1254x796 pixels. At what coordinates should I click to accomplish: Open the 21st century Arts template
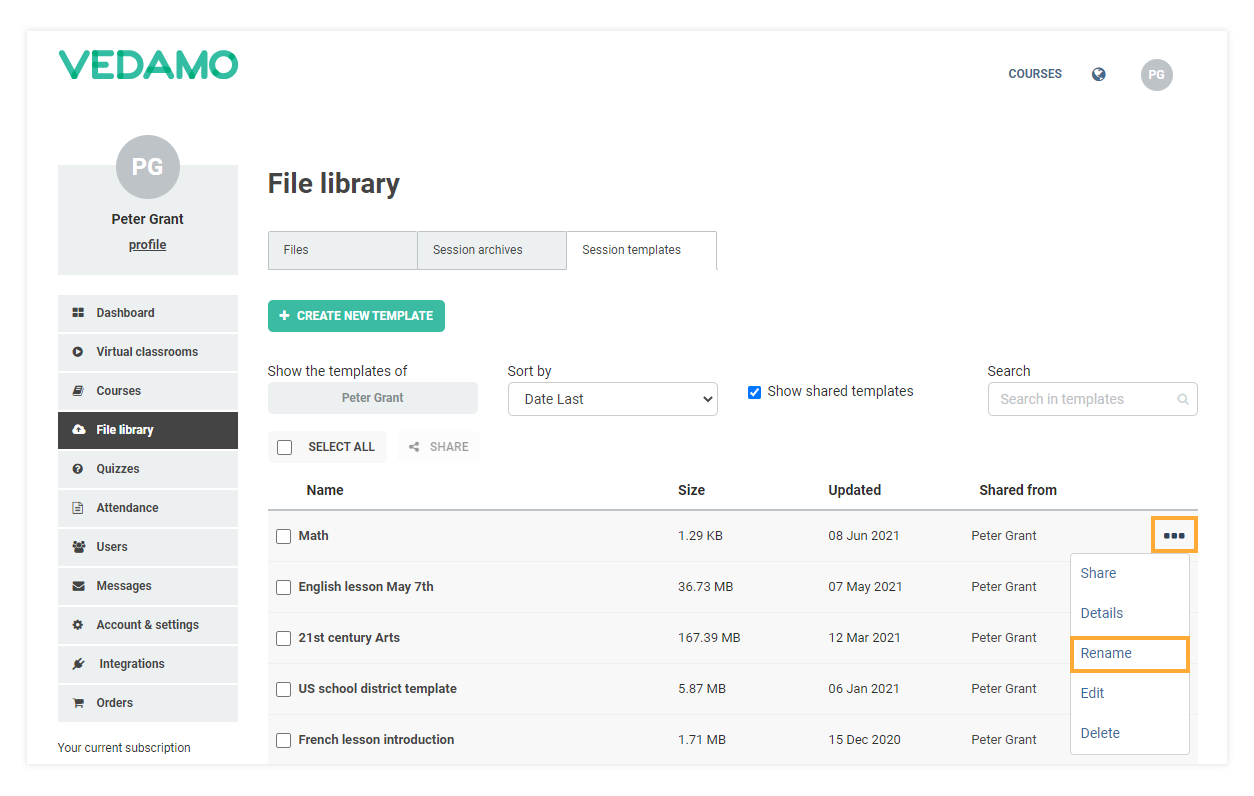(x=349, y=638)
